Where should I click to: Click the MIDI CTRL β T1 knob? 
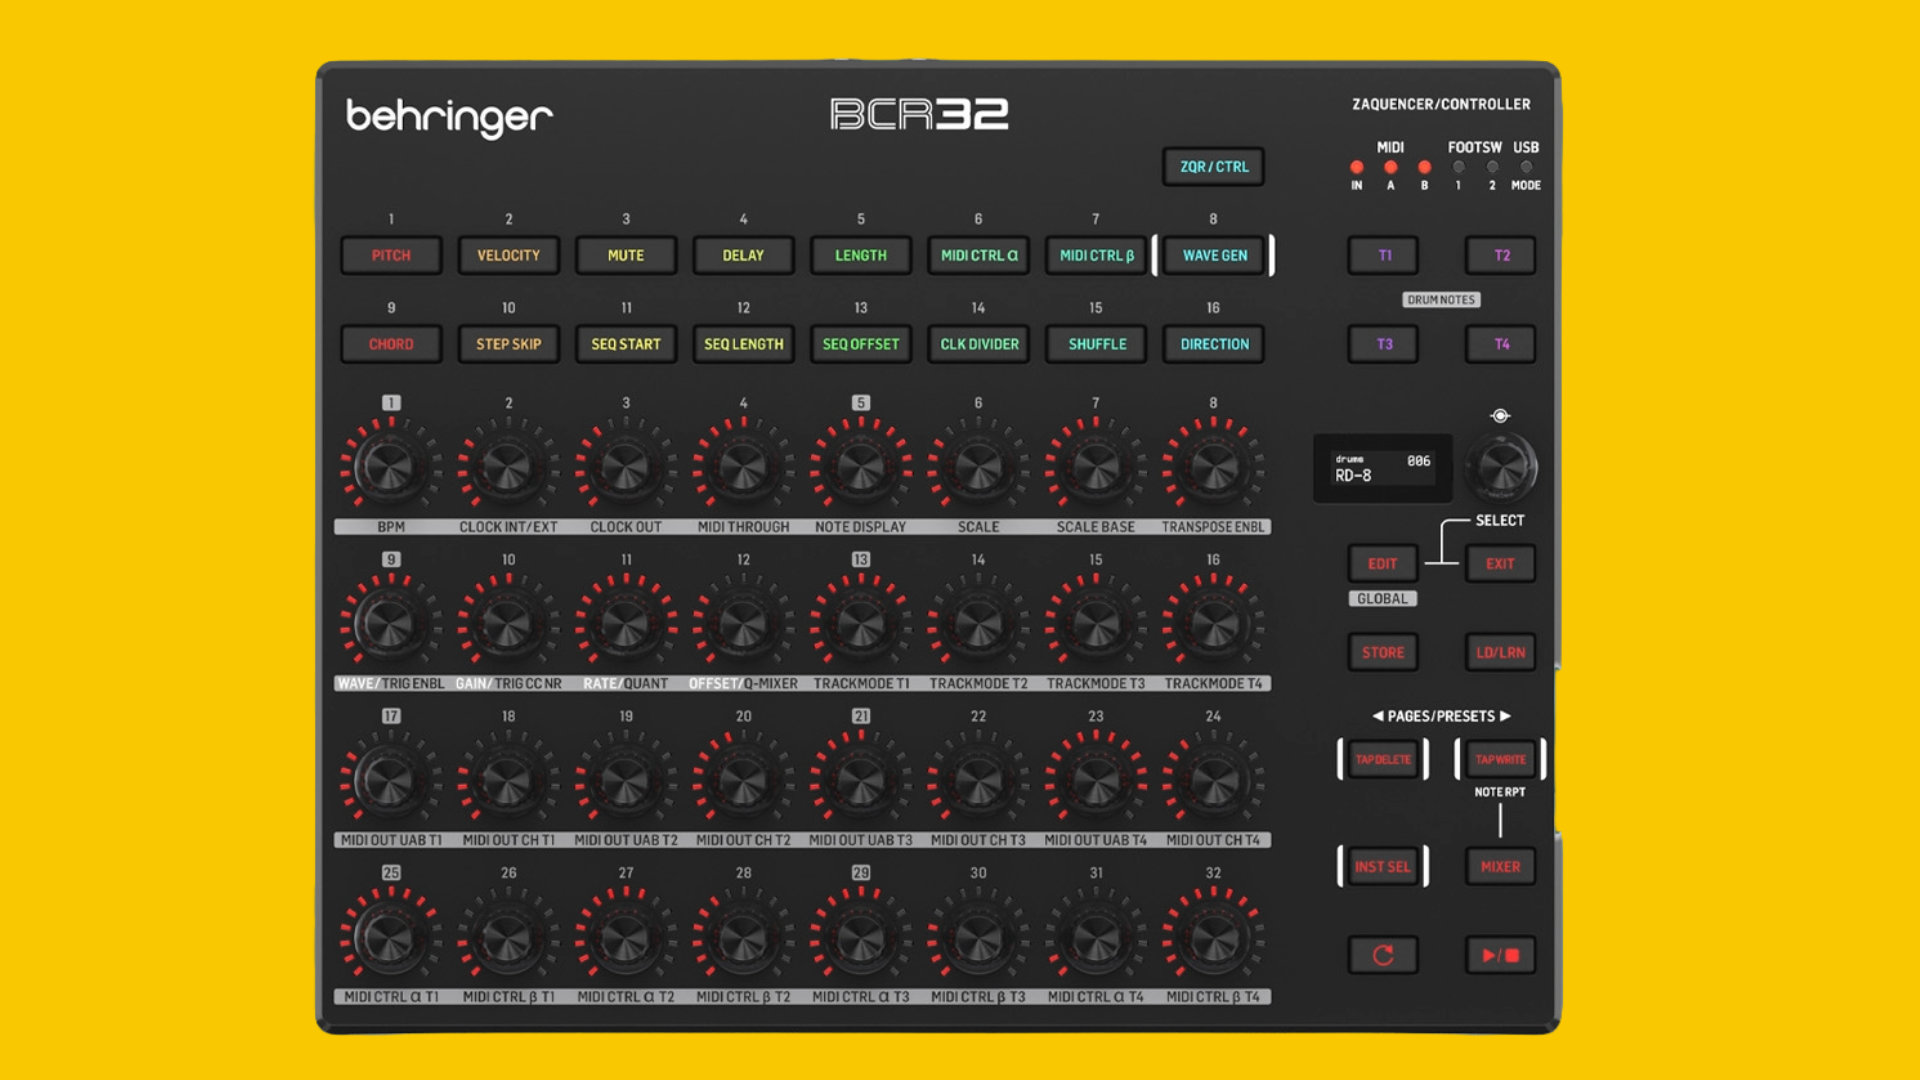pos(508,938)
